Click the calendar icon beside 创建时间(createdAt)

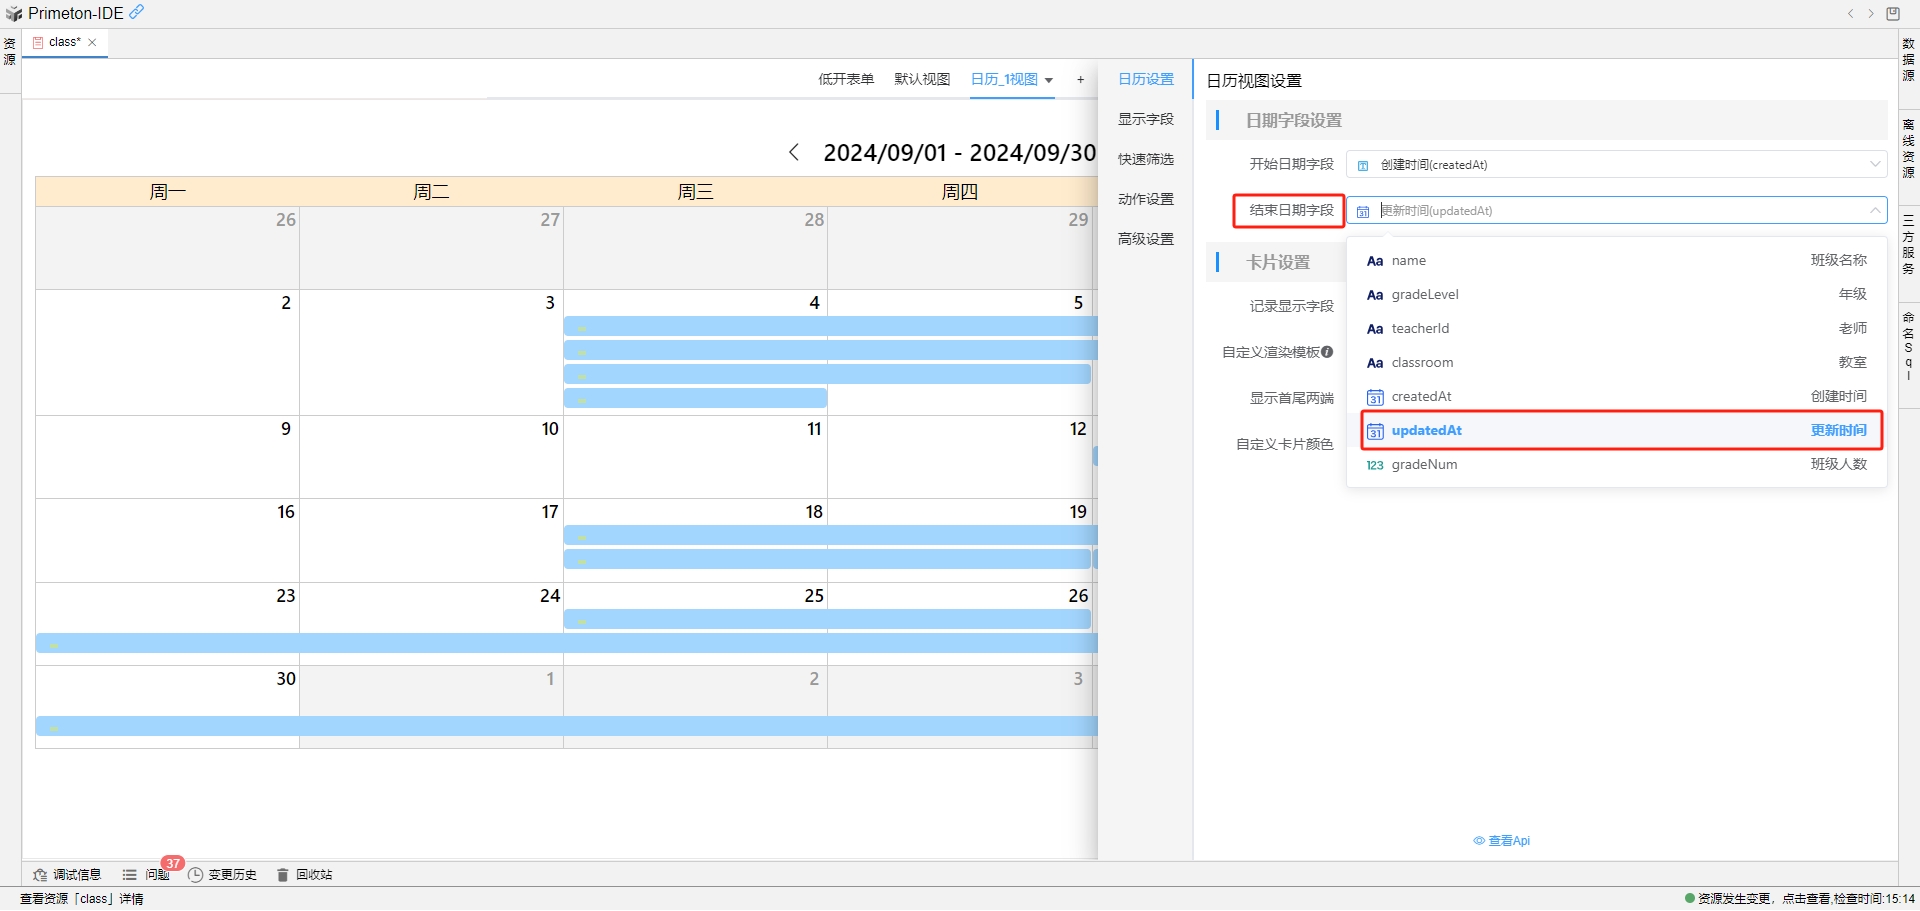click(1362, 164)
